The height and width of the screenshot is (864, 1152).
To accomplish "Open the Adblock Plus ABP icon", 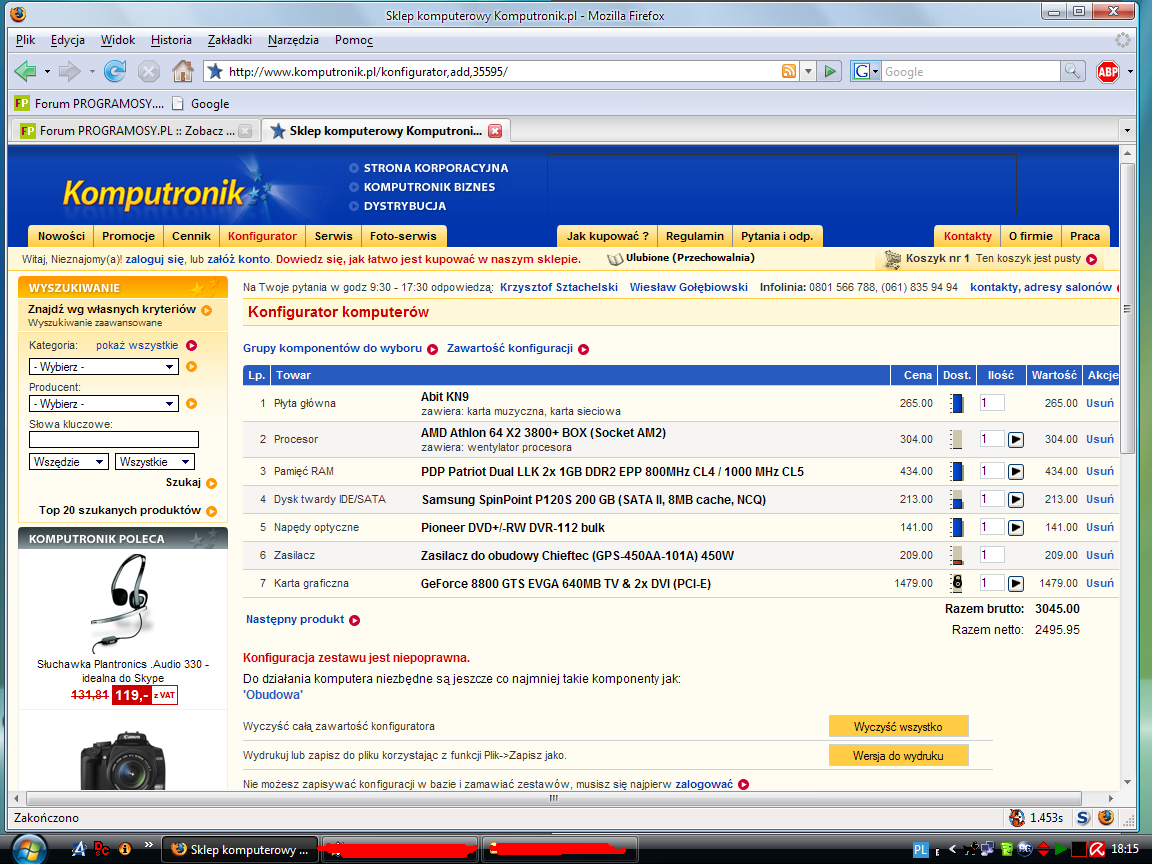I will [x=1108, y=71].
